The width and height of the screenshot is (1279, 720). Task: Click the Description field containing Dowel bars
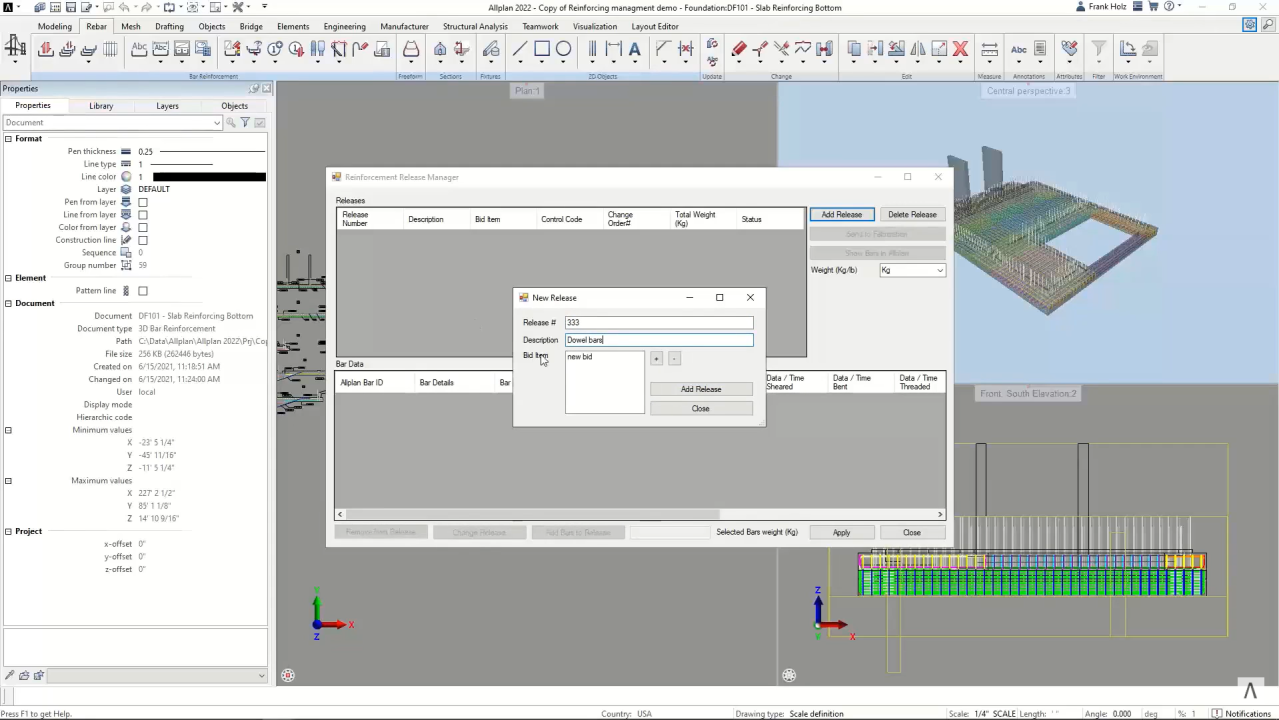click(658, 340)
